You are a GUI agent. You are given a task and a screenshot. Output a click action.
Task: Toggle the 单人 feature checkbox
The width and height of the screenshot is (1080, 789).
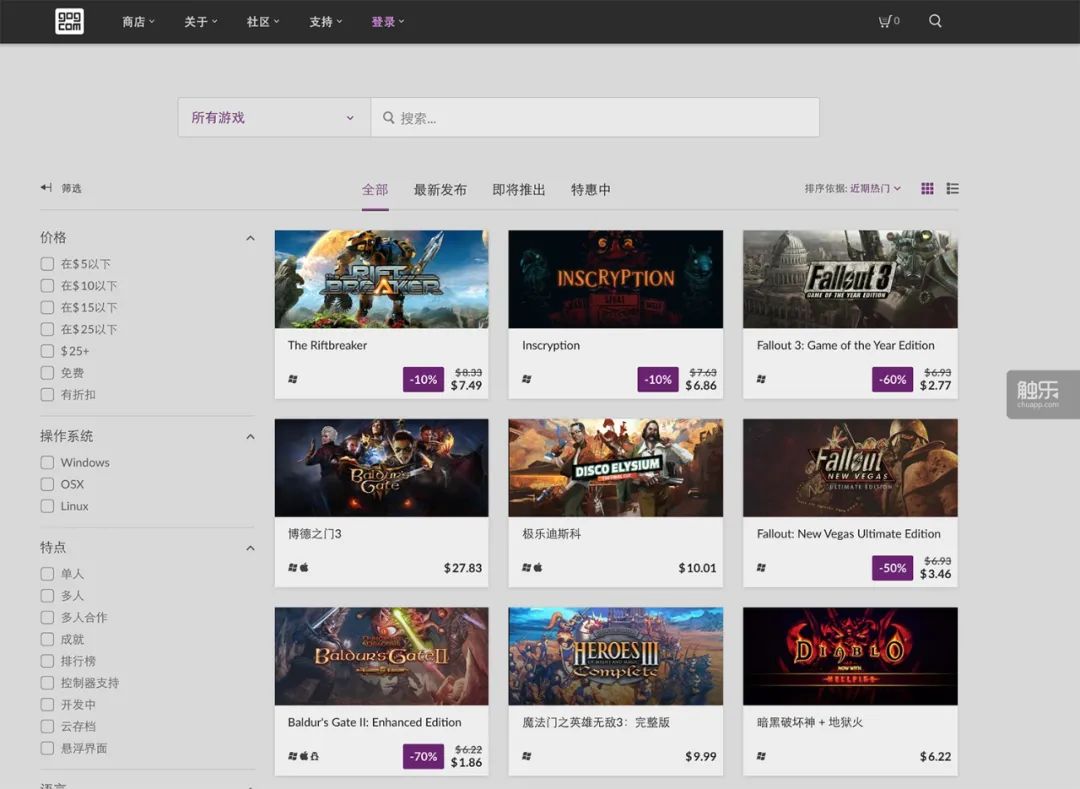click(x=47, y=574)
